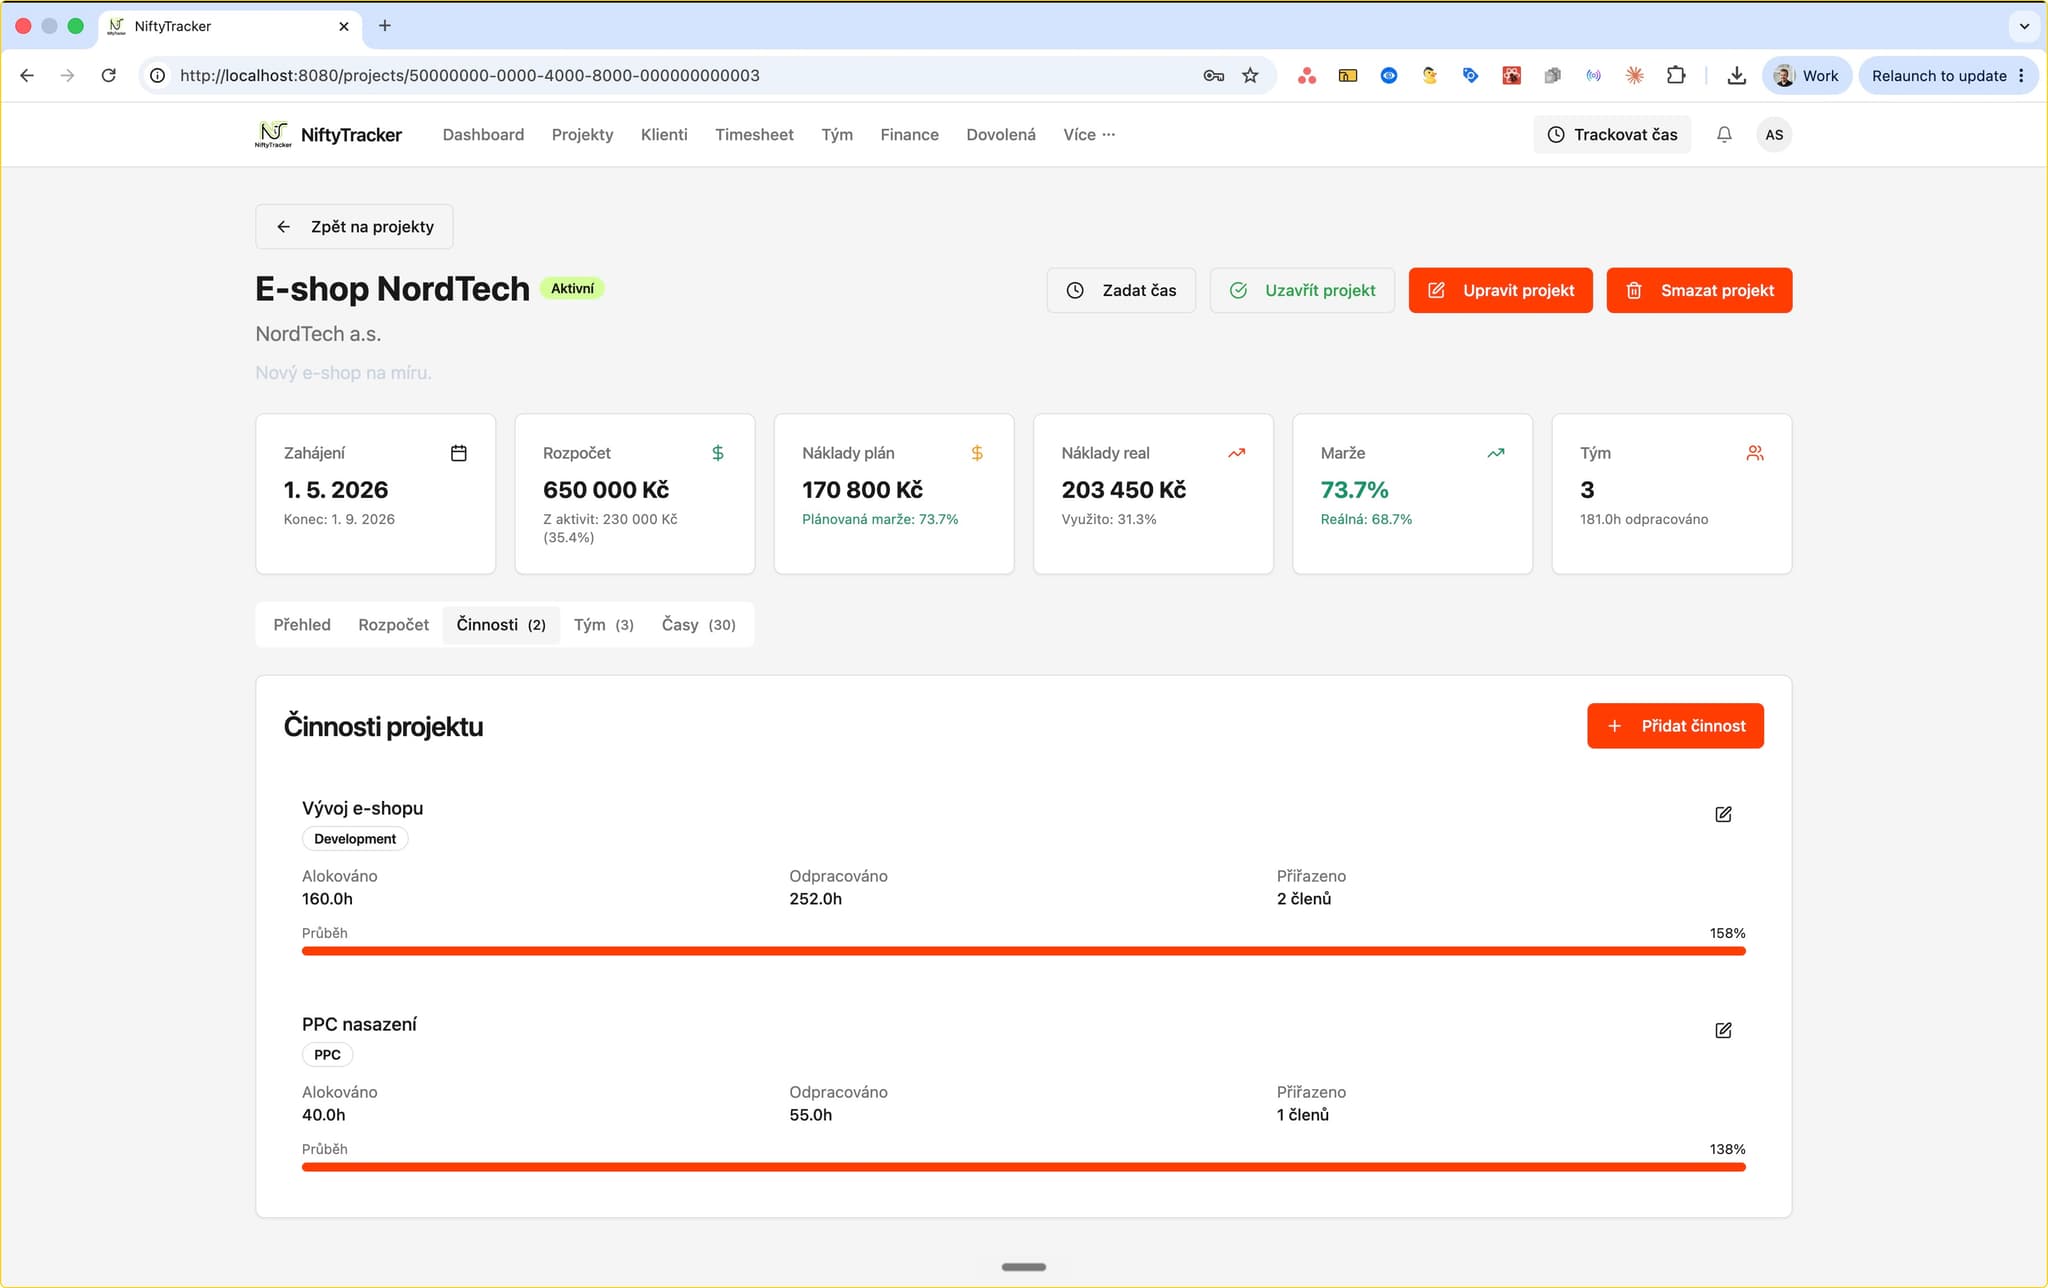
Task: Click the 252.0h odpracováno value
Action: tap(816, 898)
